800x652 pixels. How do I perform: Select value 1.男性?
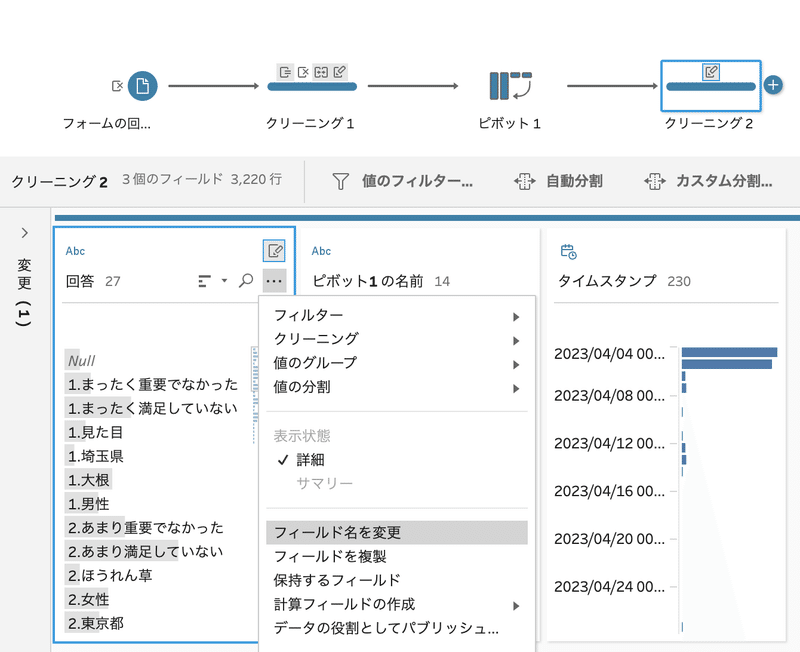88,504
